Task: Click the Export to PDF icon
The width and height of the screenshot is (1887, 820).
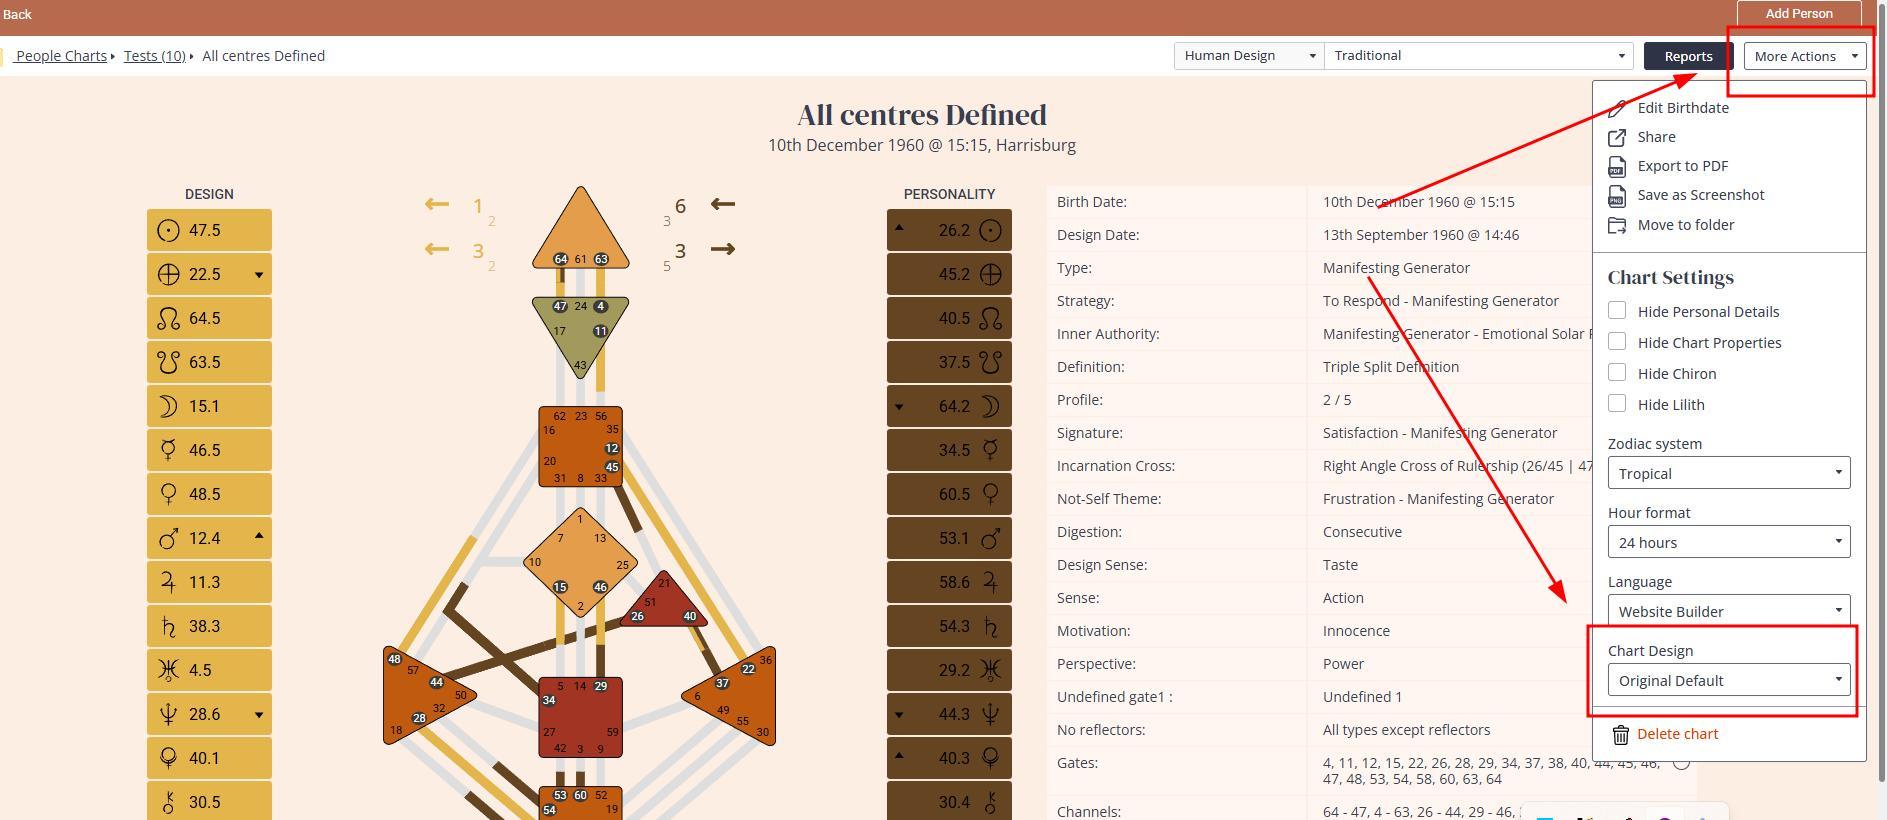Action: 1616,166
